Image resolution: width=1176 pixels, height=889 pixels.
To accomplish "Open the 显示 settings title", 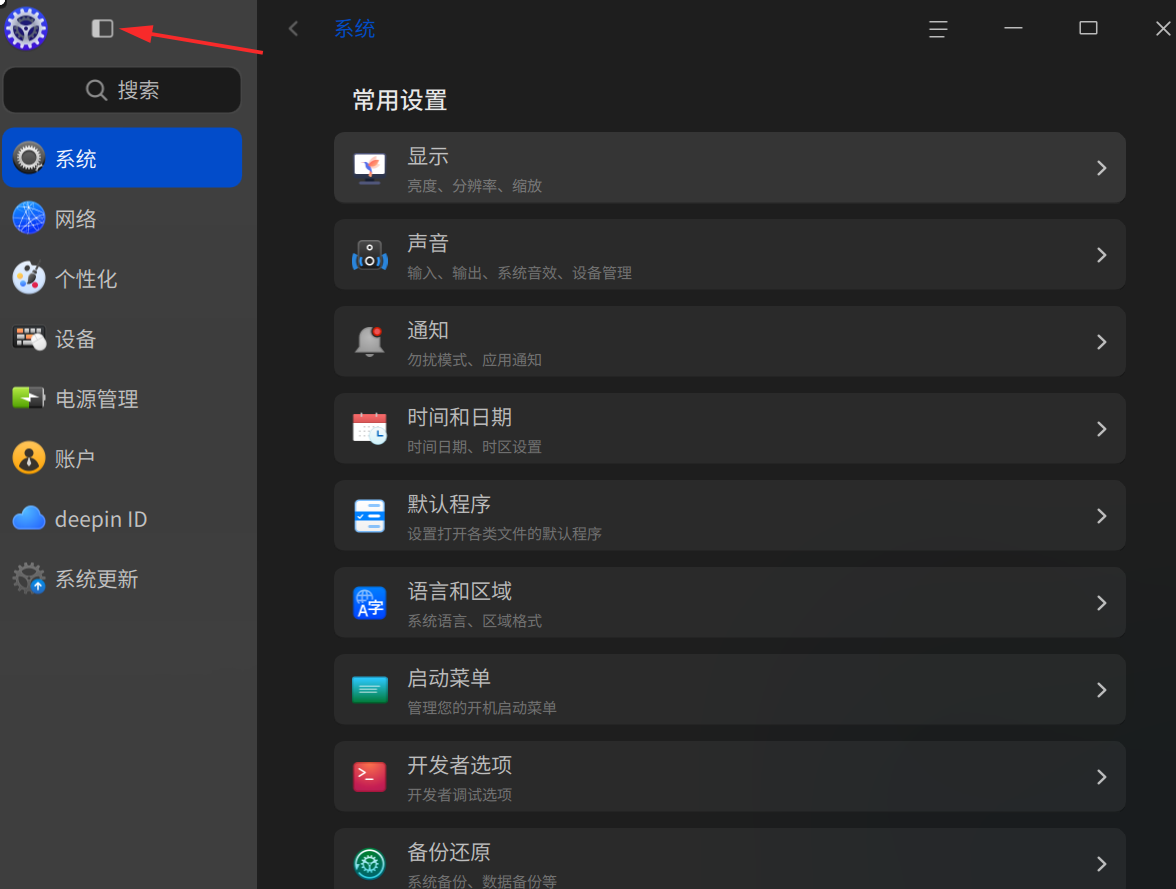I will pos(428,156).
